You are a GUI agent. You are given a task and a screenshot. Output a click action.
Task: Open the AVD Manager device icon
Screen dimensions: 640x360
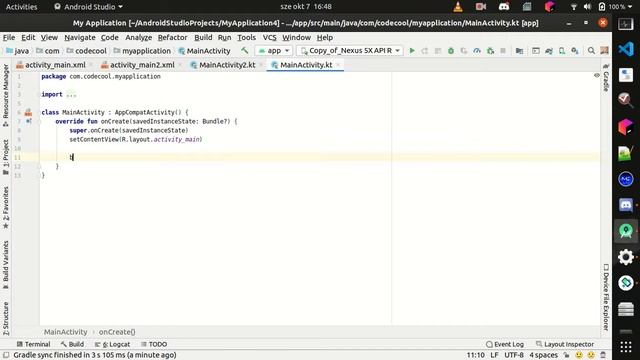coord(562,51)
